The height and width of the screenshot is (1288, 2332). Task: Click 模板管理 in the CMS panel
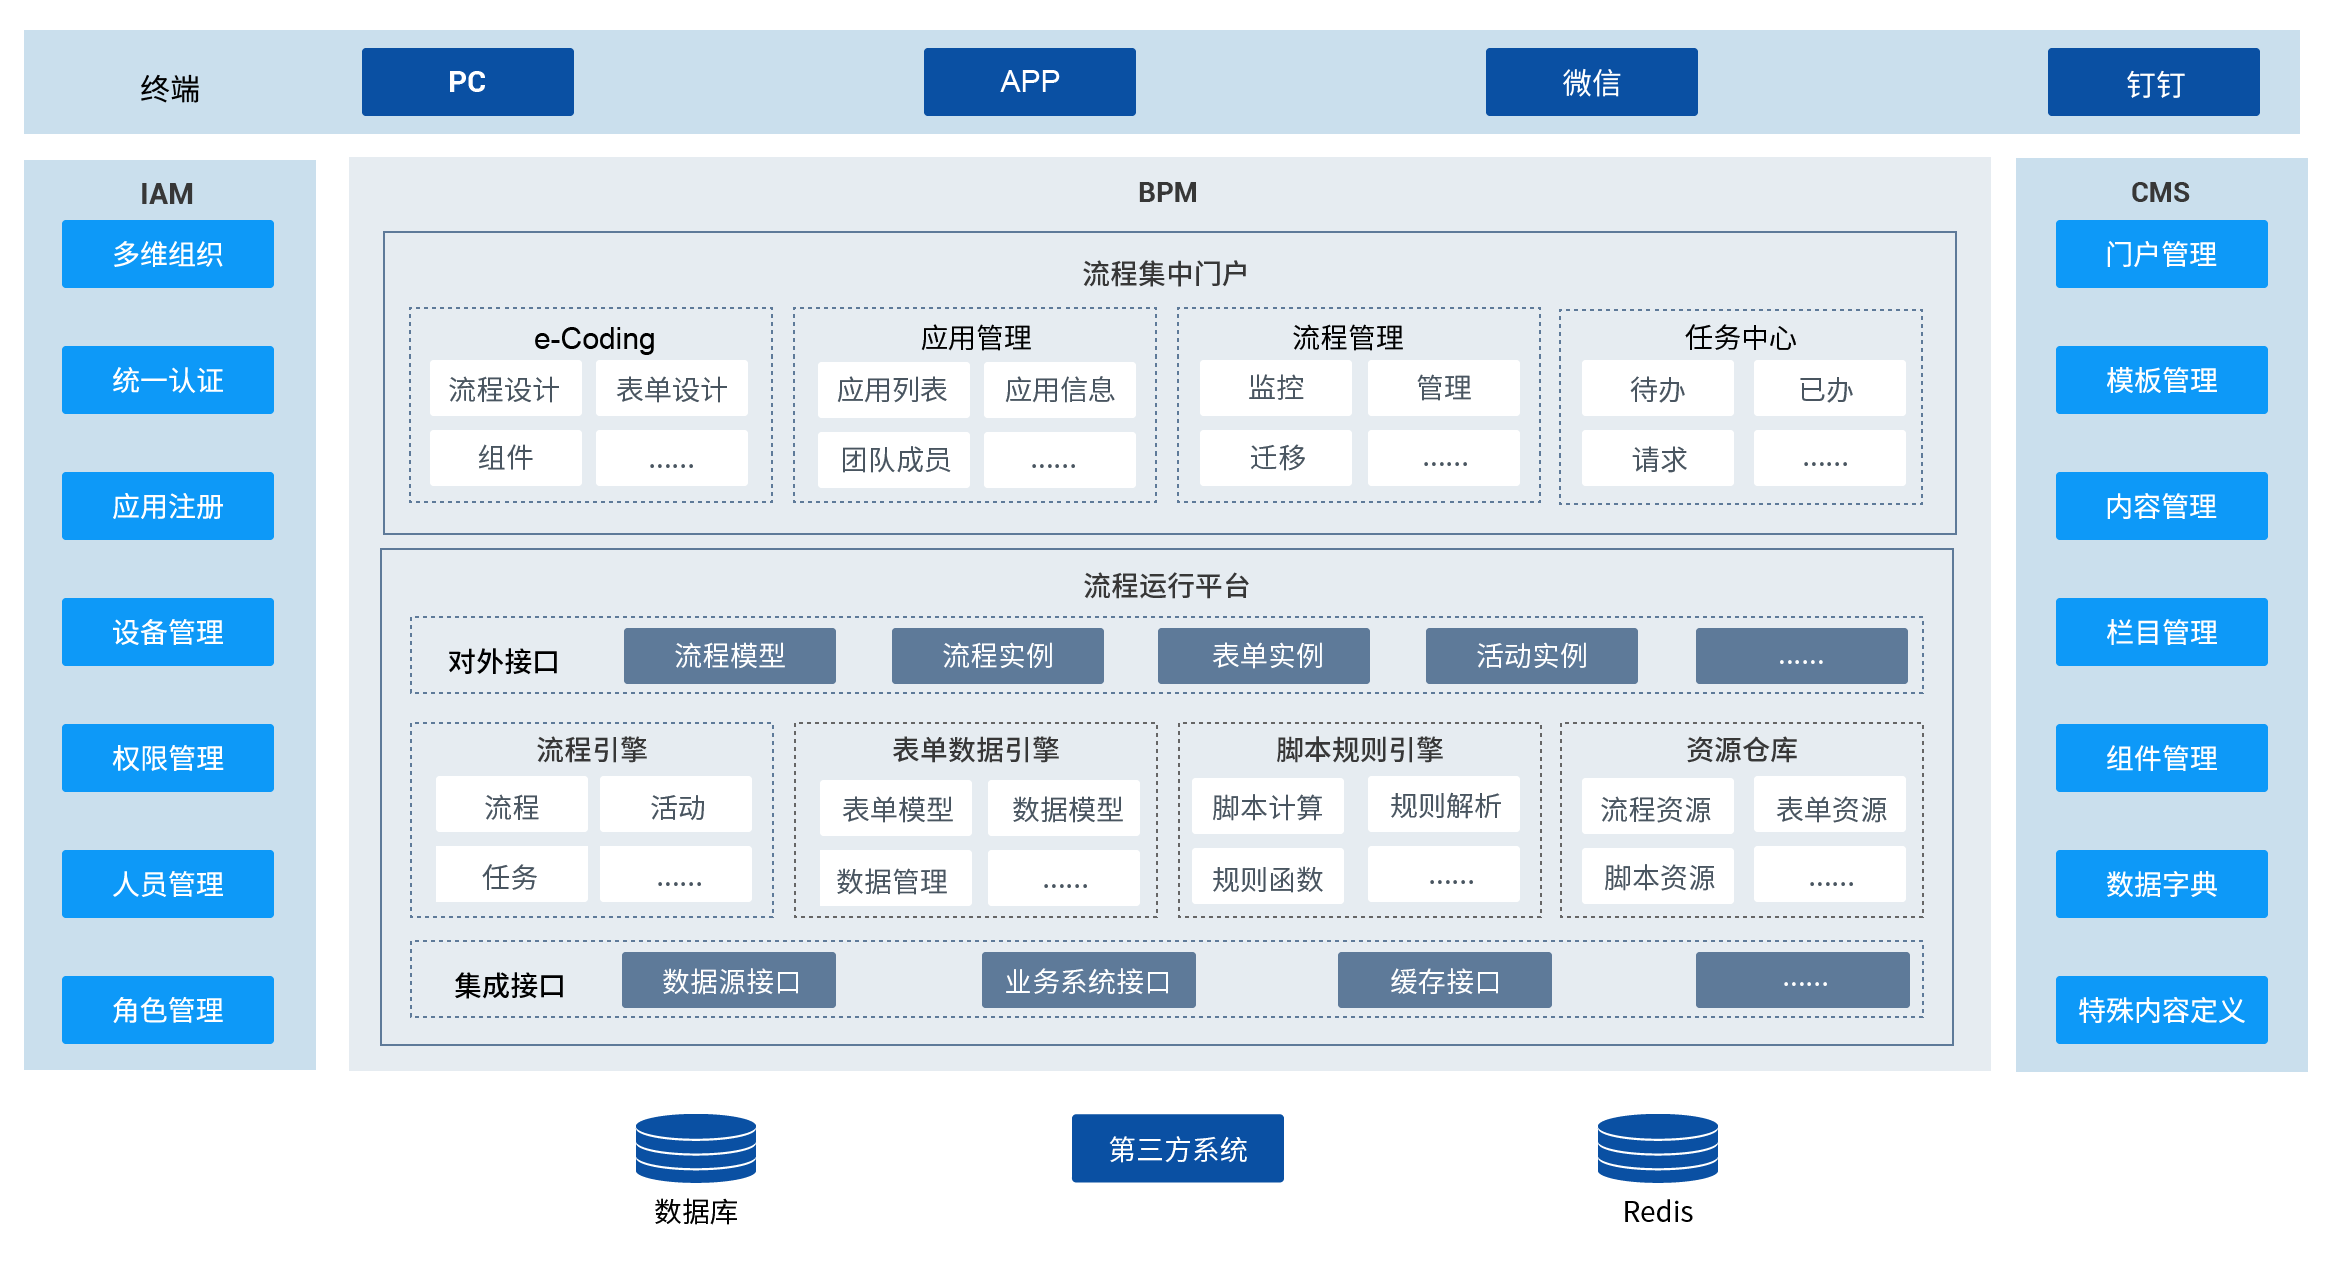(x=2162, y=380)
